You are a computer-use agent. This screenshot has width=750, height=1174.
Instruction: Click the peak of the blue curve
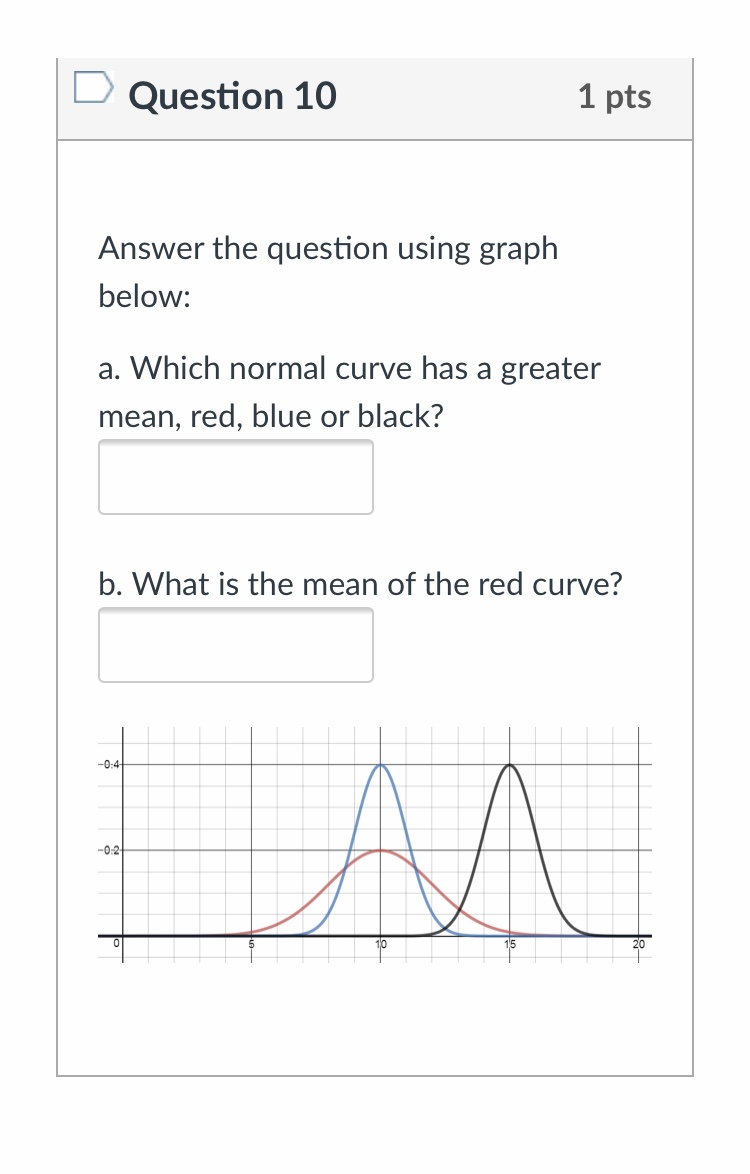(x=380, y=765)
